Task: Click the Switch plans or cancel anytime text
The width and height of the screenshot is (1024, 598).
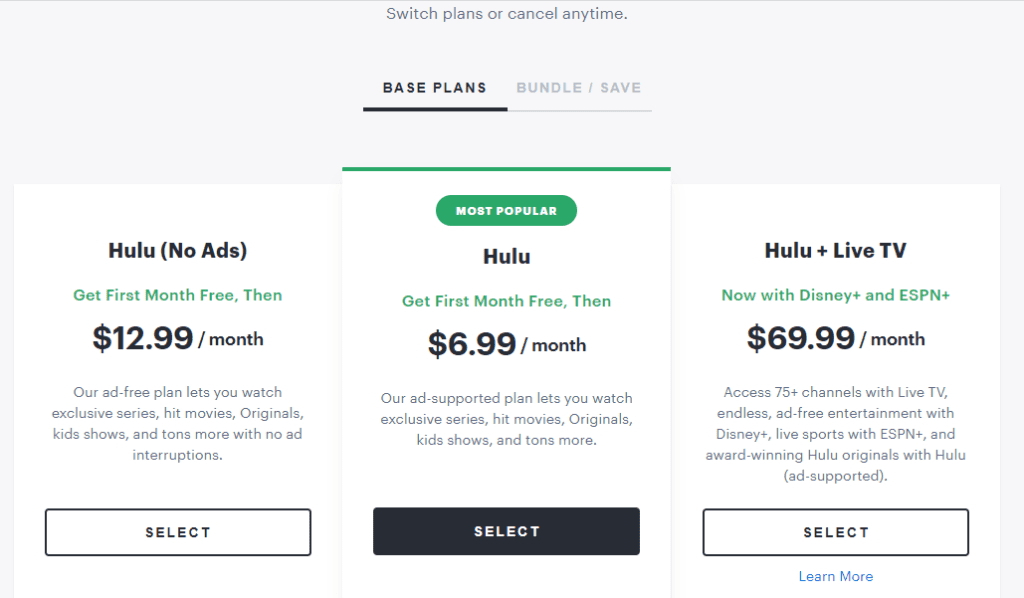Action: pyautogui.click(x=506, y=15)
